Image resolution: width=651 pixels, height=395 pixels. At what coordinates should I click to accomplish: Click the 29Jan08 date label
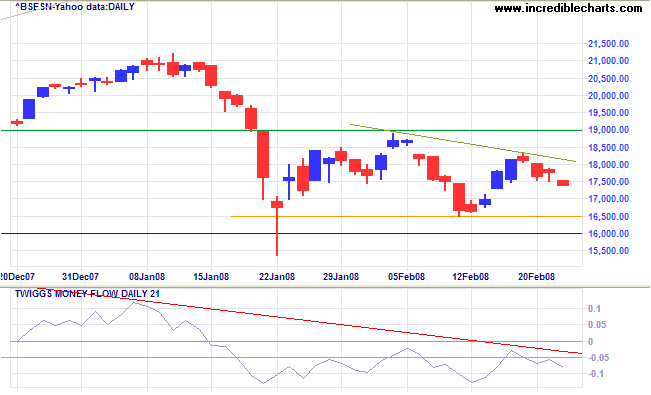[x=341, y=277]
